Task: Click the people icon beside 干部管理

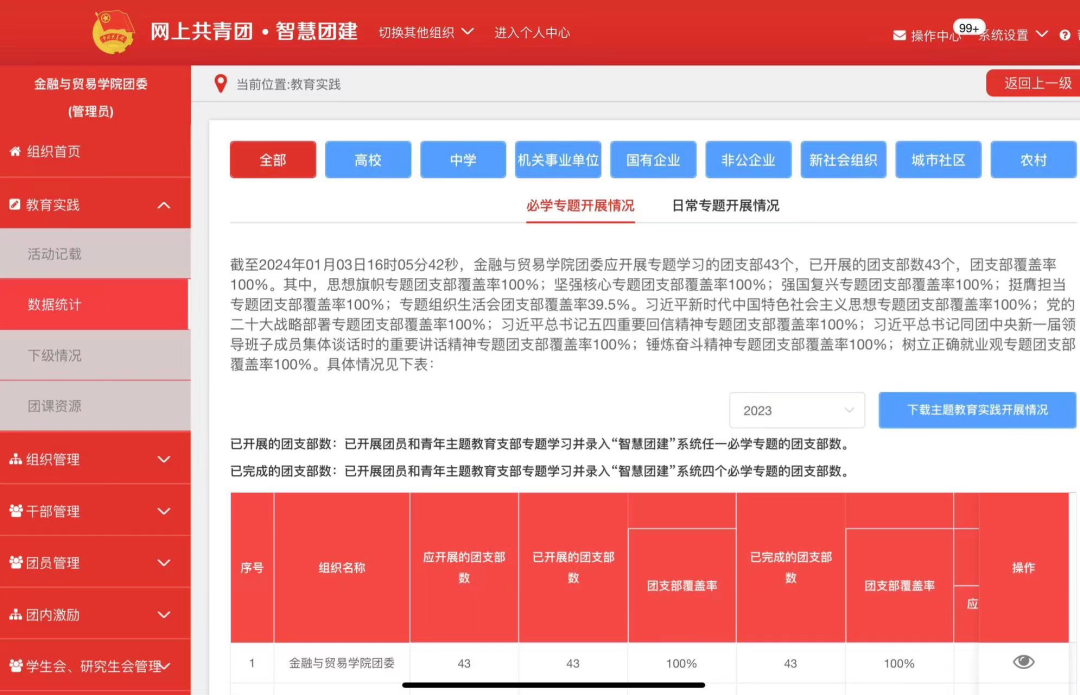Action: click(x=15, y=512)
